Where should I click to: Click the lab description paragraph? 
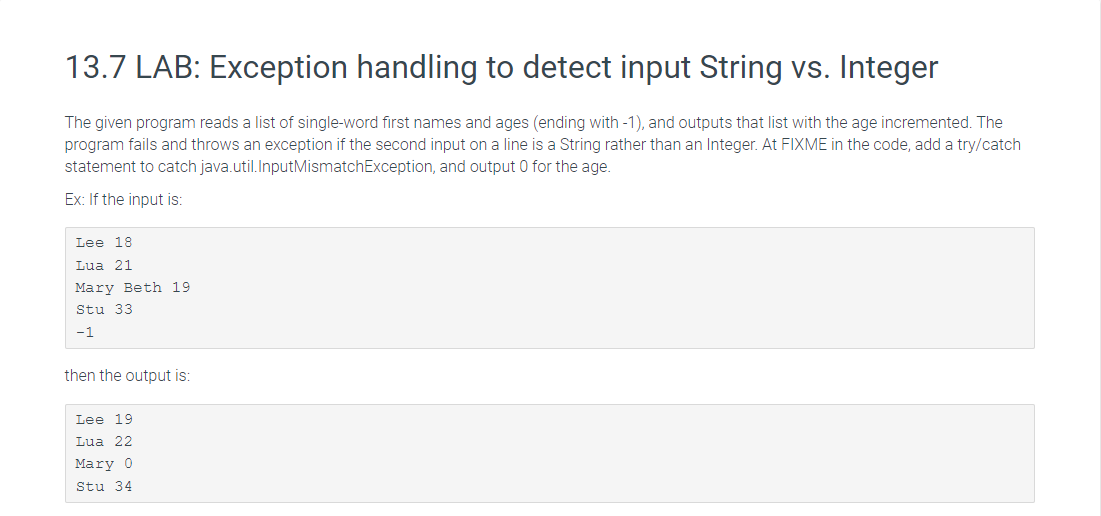(x=543, y=145)
